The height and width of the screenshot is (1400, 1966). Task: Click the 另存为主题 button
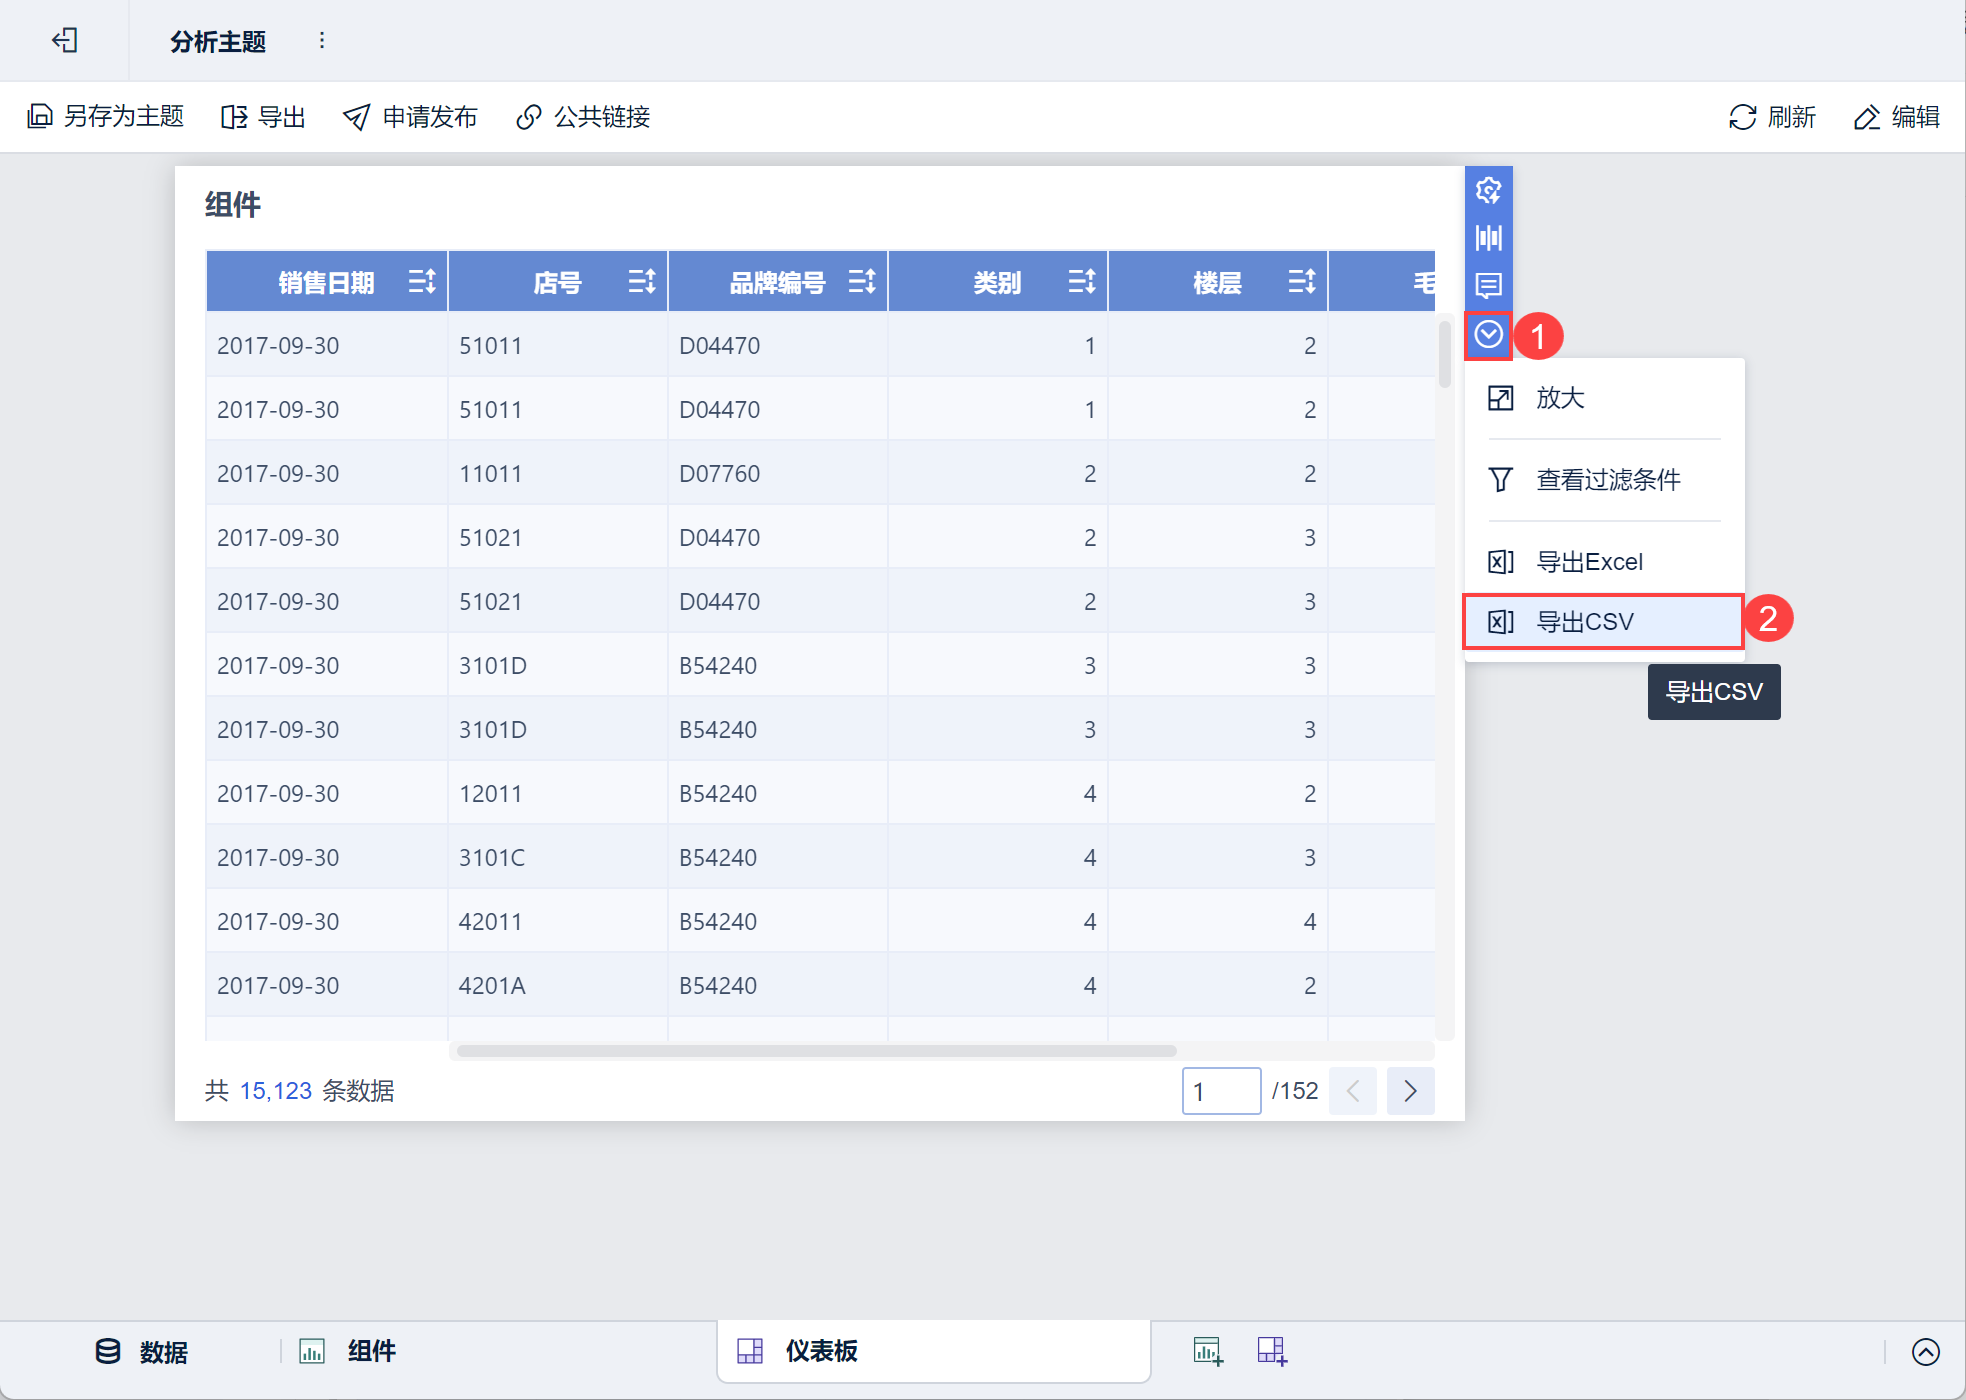click(x=105, y=117)
